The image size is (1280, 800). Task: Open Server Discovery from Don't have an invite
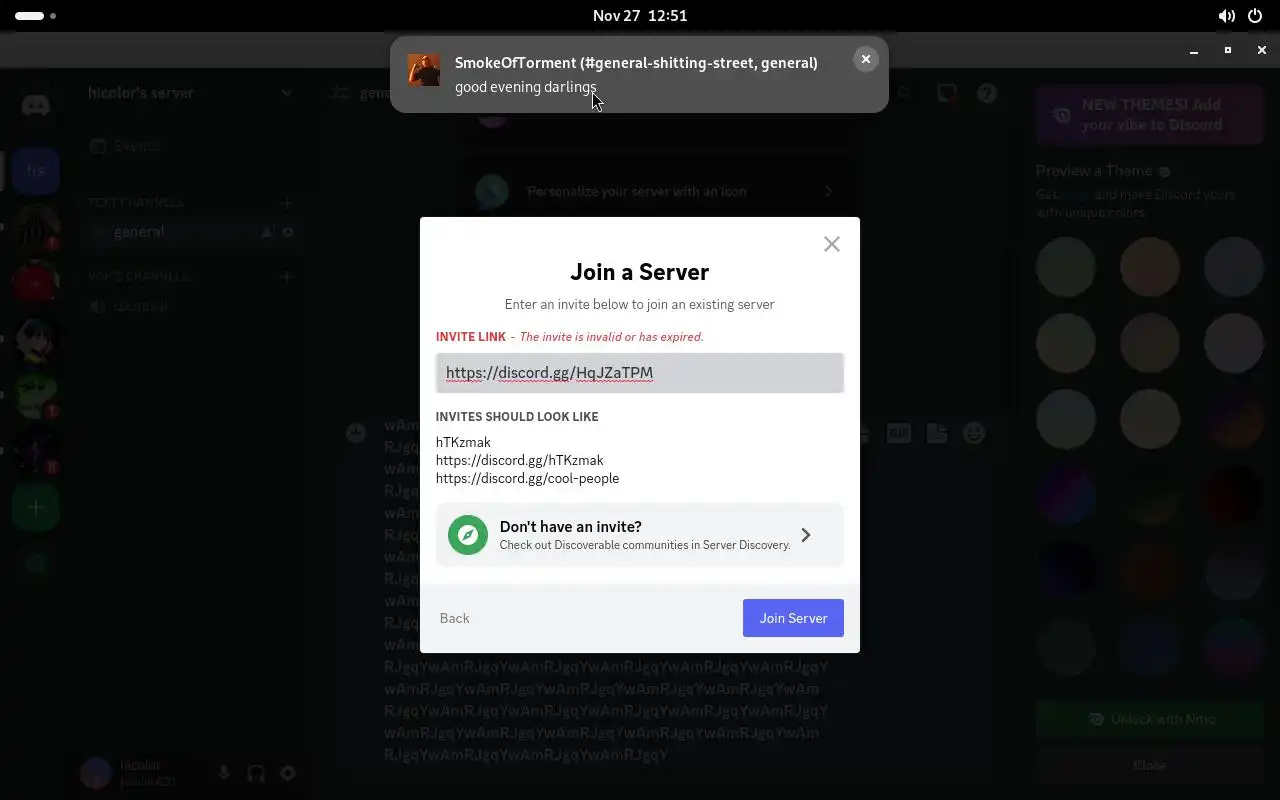point(640,535)
